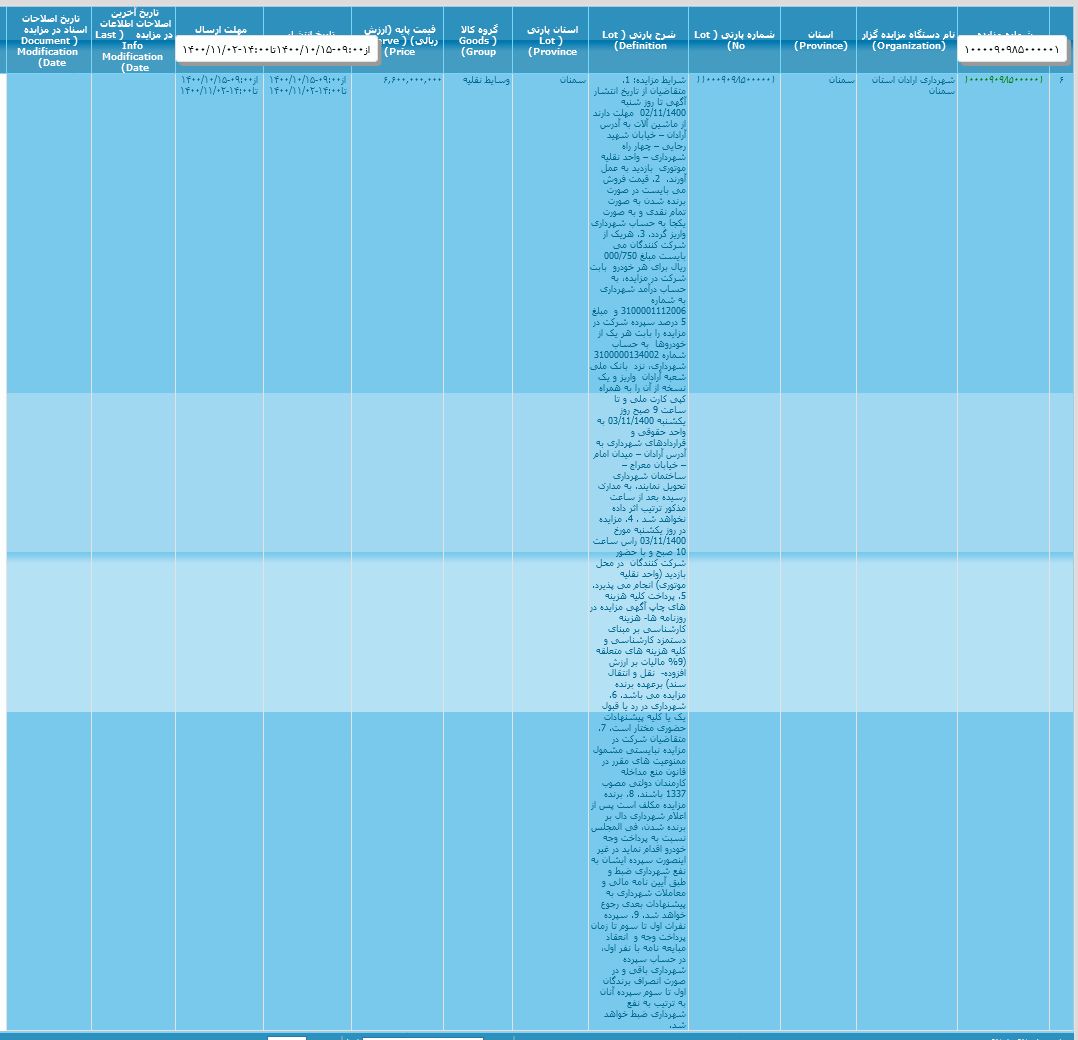Click the Price column header
The image size is (1078, 1040).
tap(398, 40)
